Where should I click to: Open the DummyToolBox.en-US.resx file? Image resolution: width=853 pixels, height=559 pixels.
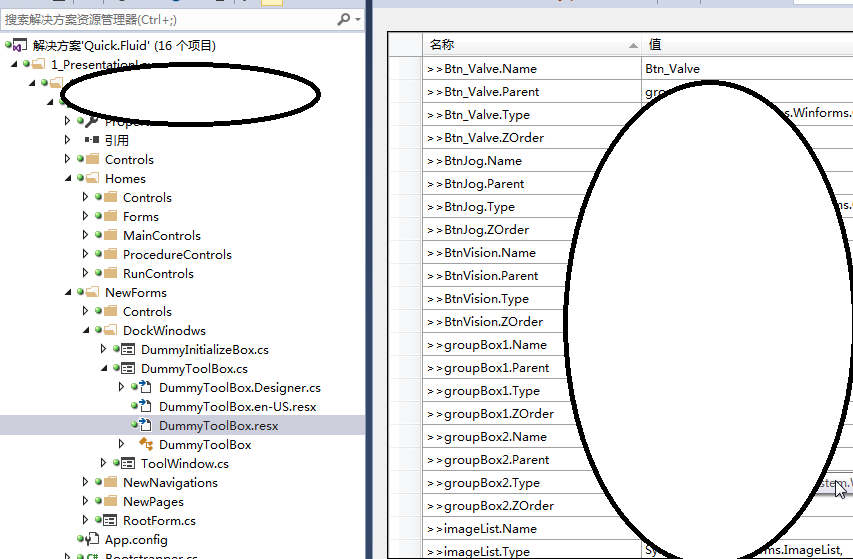click(x=237, y=407)
